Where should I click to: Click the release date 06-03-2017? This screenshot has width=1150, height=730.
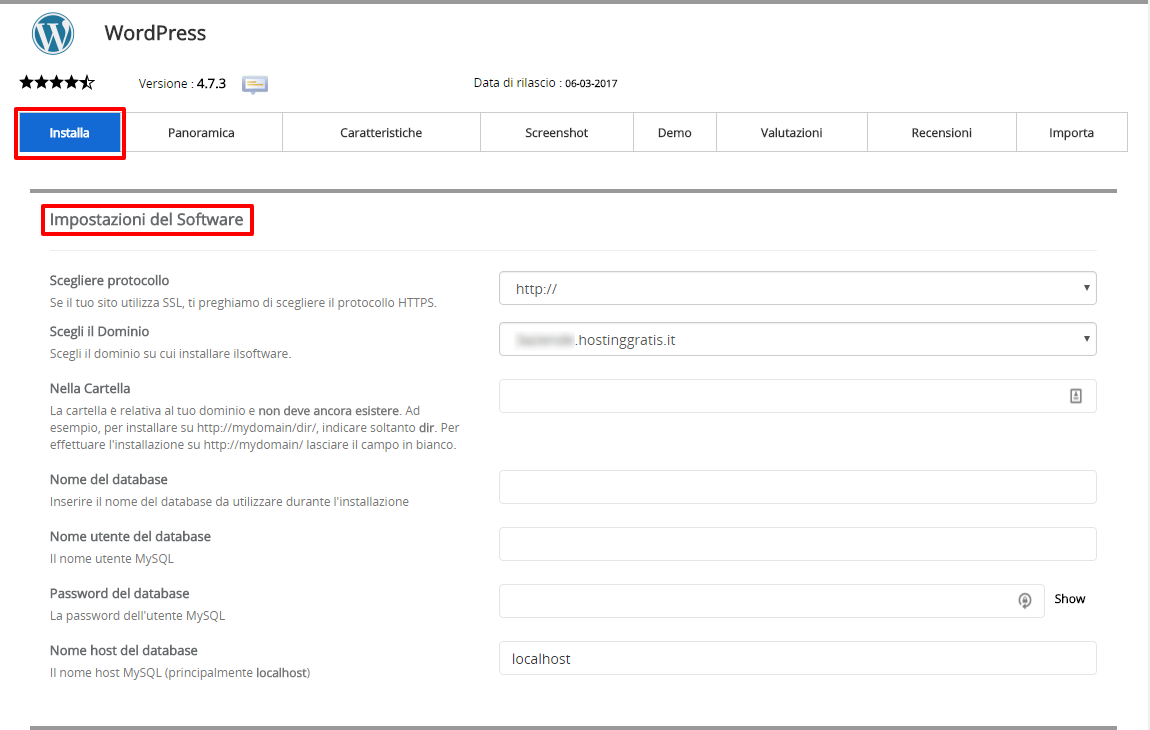pyautogui.click(x=591, y=84)
